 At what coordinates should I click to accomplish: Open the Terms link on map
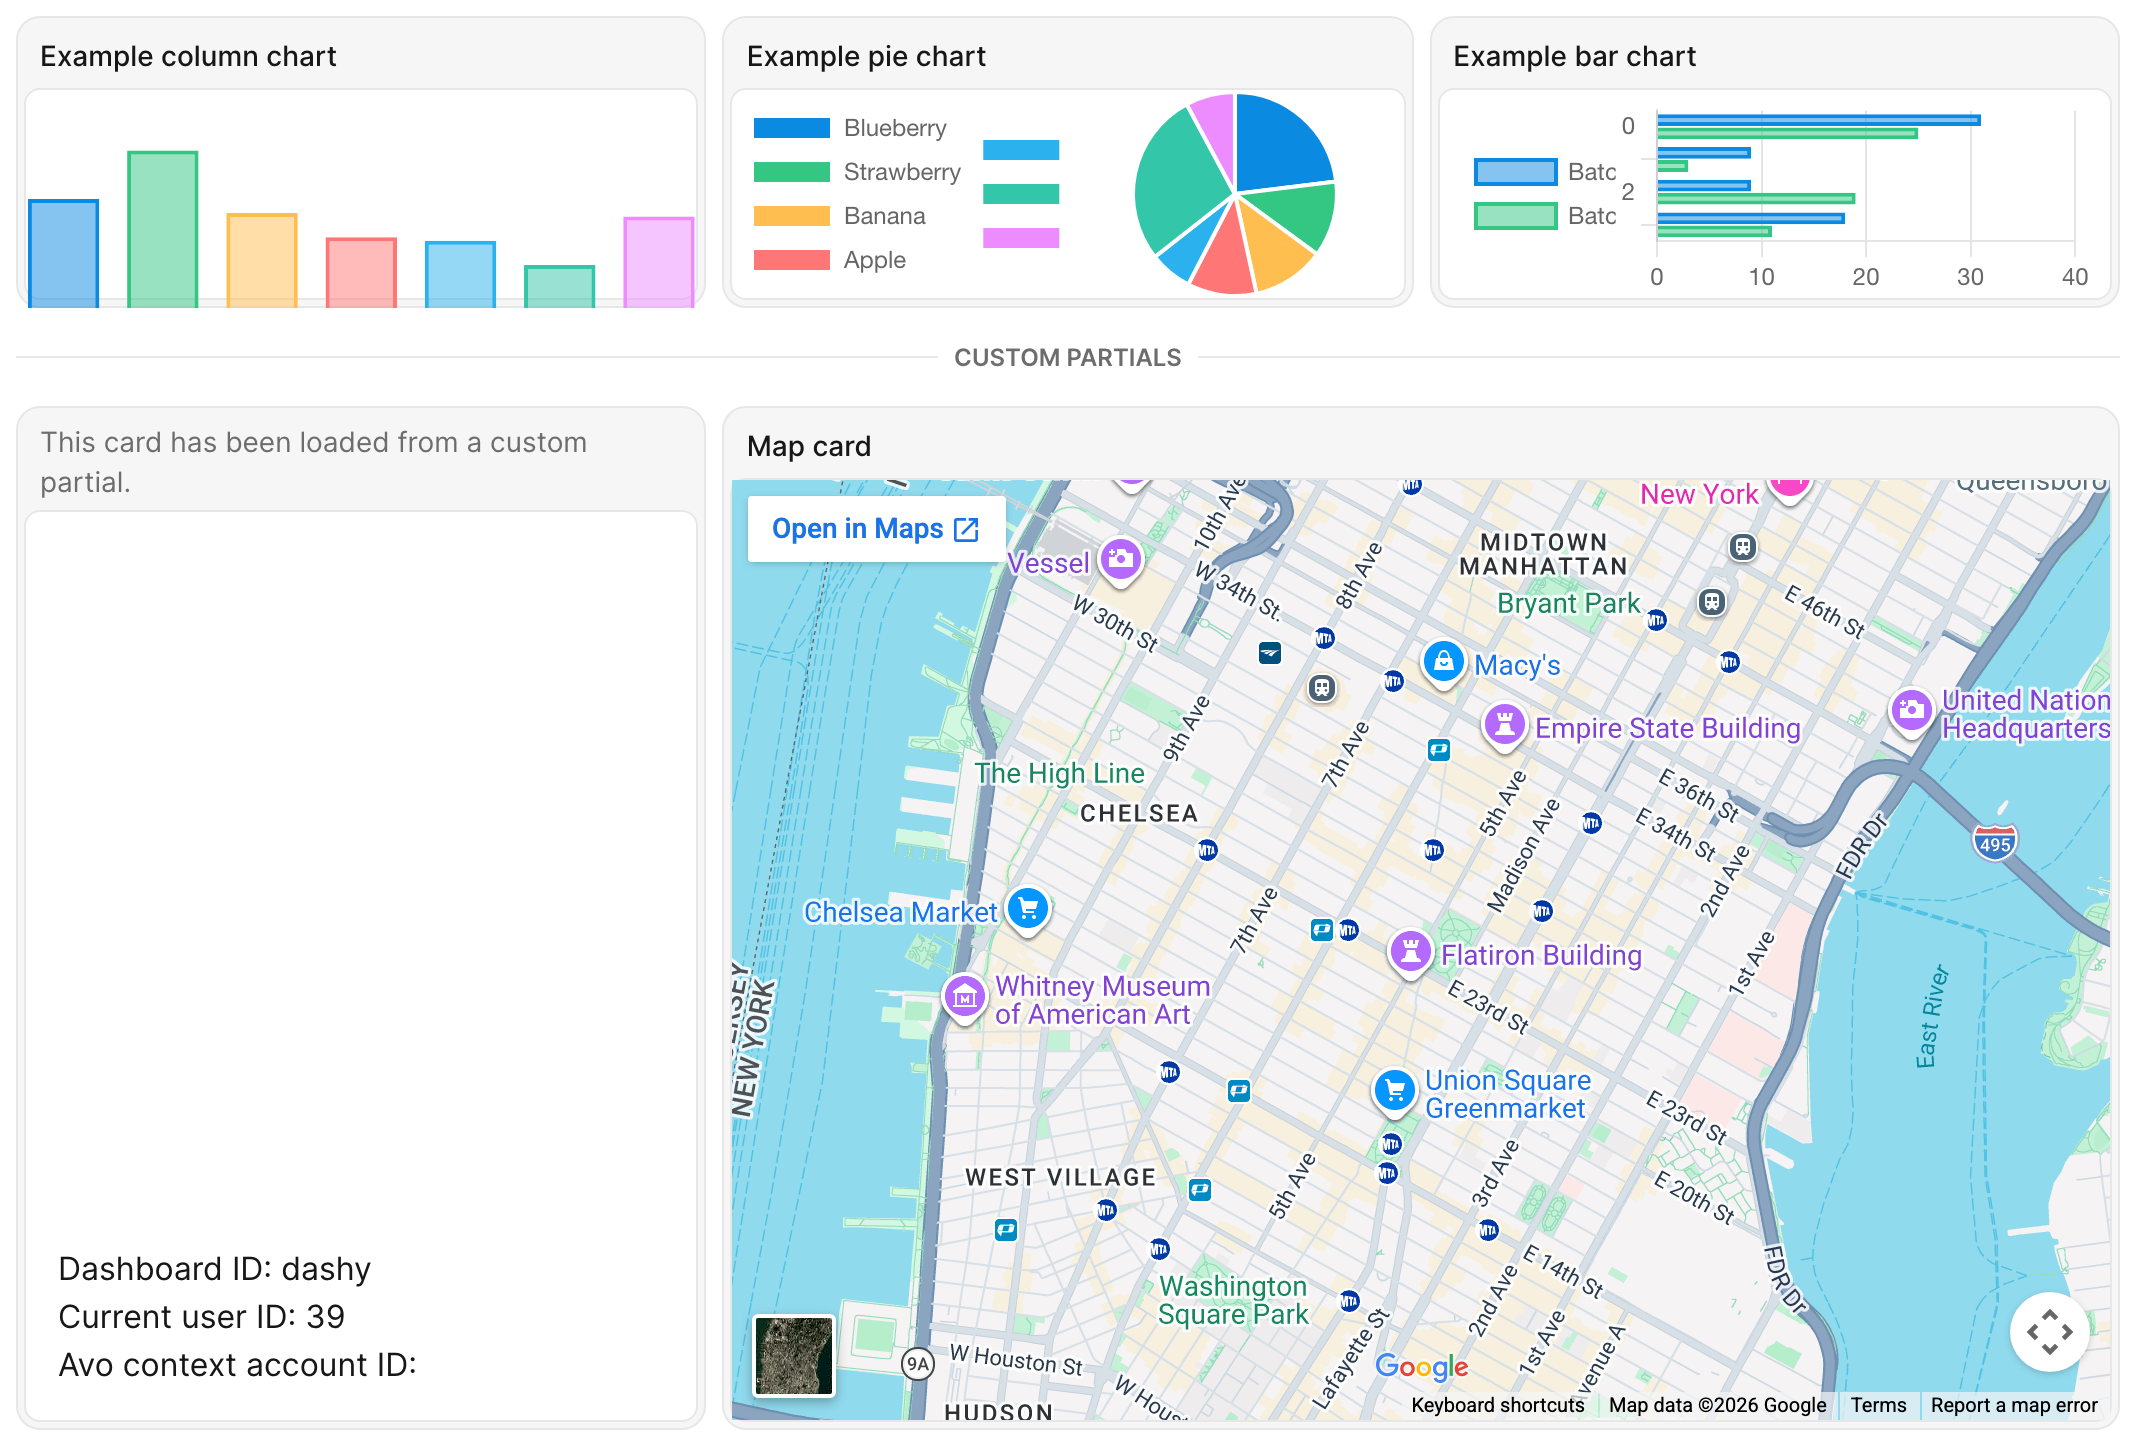click(1878, 1405)
